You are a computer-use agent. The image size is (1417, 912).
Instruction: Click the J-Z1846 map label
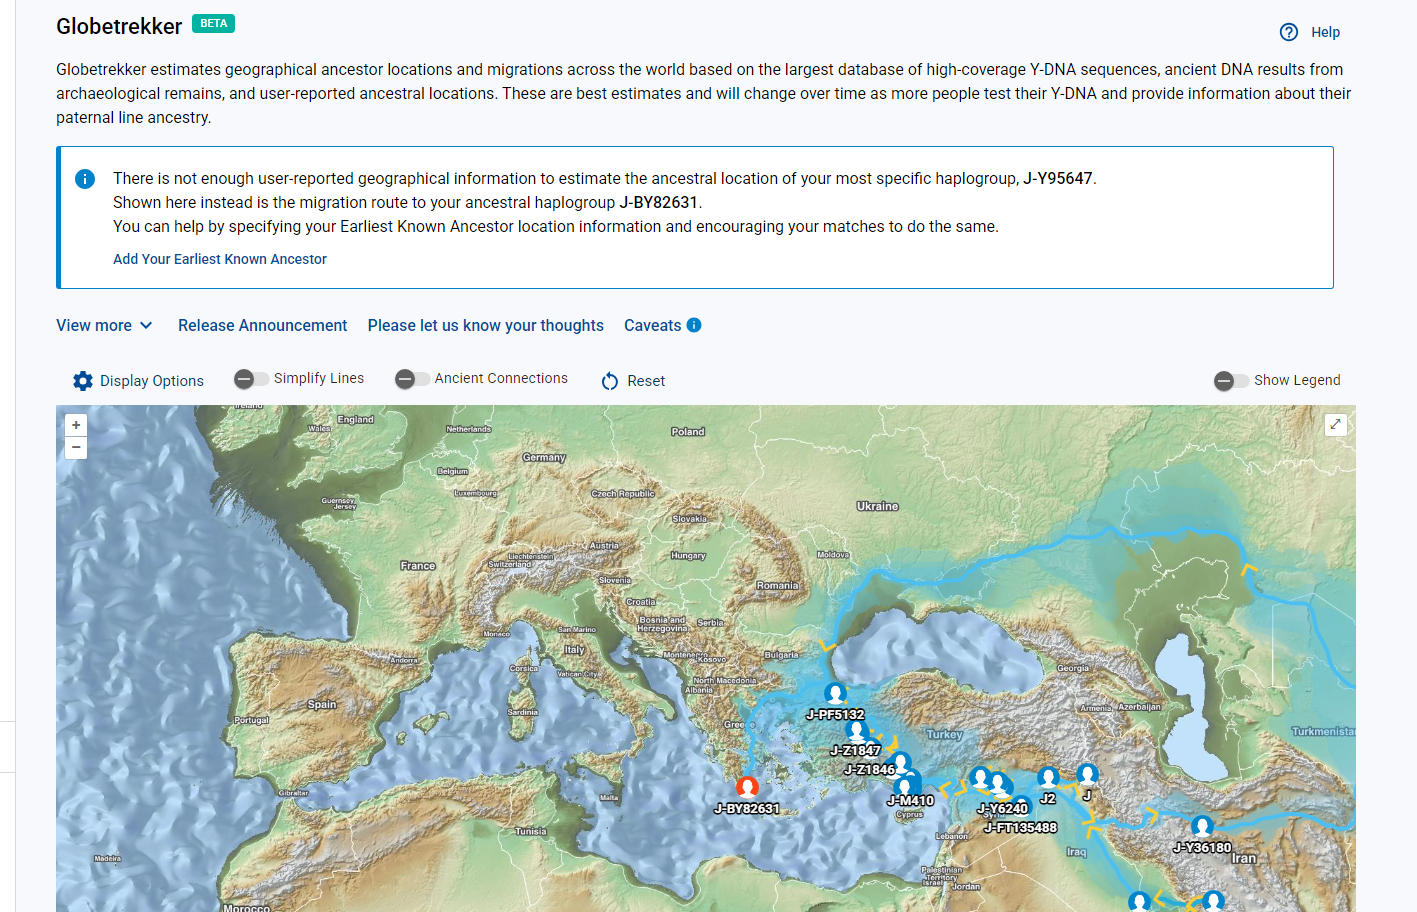pos(870,770)
